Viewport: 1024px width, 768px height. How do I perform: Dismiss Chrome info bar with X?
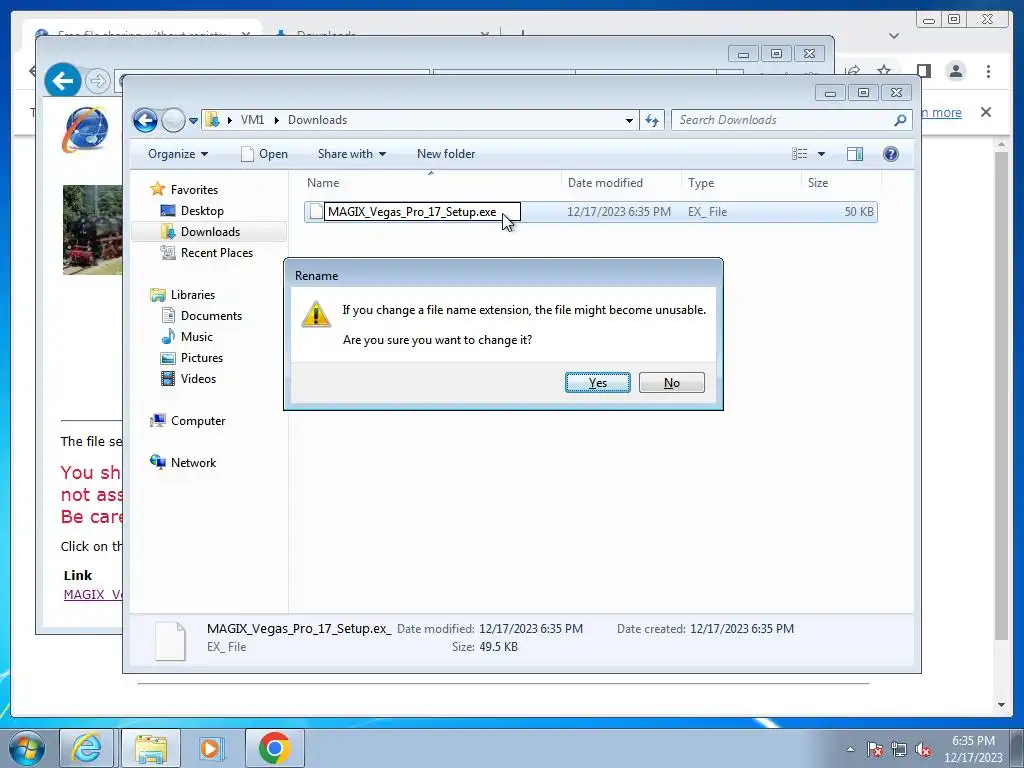click(x=985, y=112)
